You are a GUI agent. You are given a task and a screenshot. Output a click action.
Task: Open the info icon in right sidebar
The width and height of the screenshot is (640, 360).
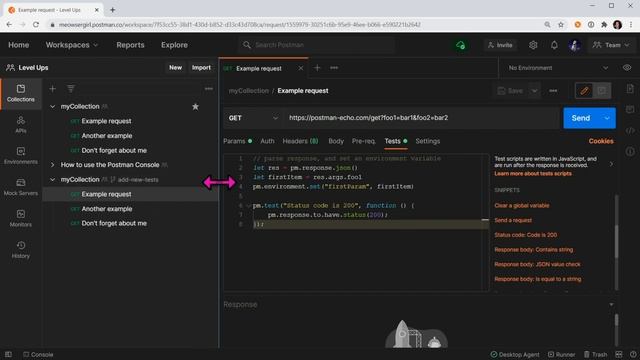630,151
